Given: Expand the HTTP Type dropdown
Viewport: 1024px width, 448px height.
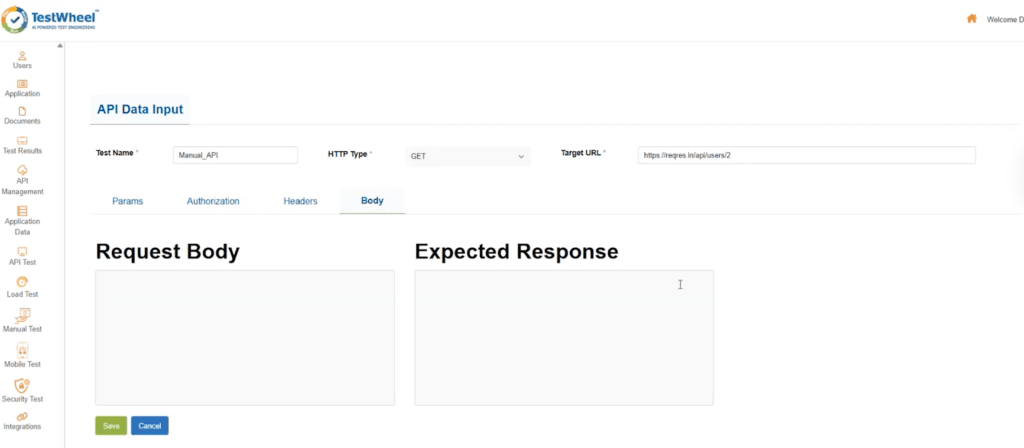Looking at the screenshot, I should pos(467,156).
